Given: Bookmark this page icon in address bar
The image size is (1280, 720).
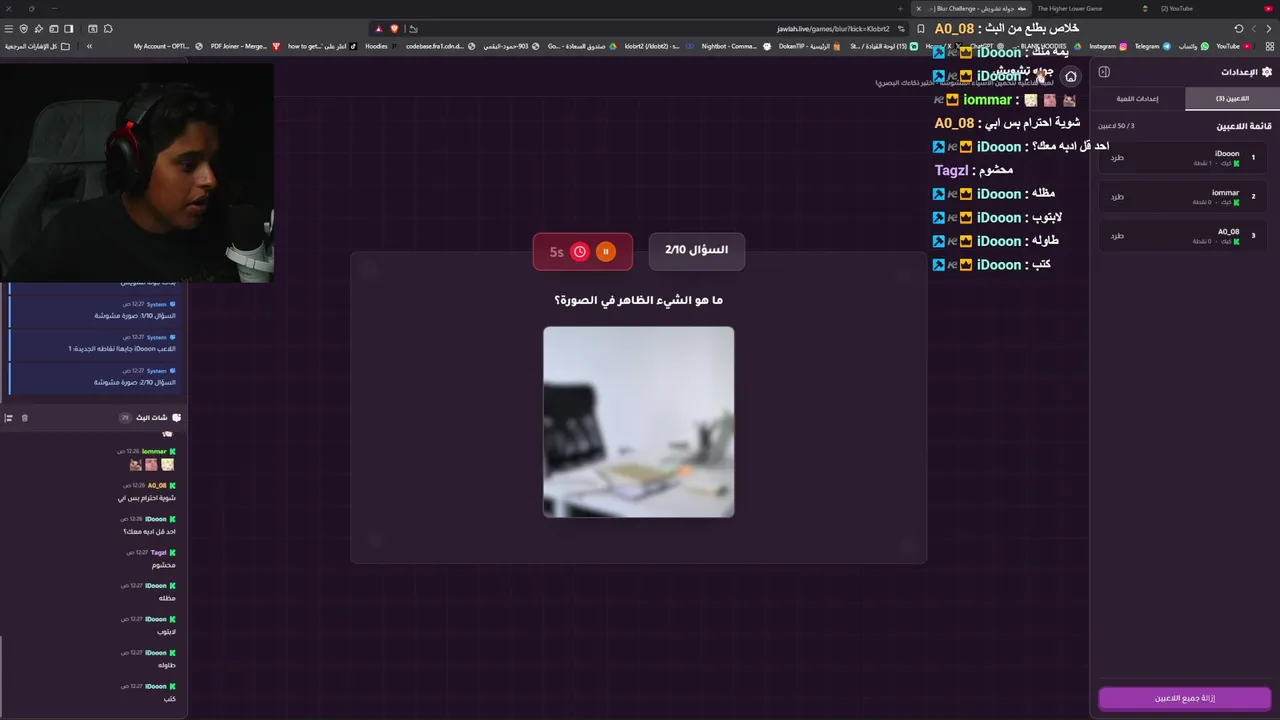Looking at the screenshot, I should [x=921, y=28].
